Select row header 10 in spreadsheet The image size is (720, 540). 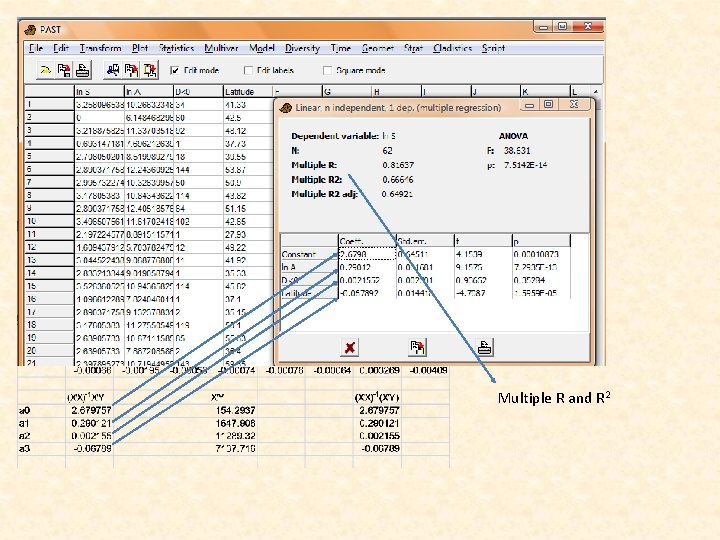pyautogui.click(x=49, y=221)
